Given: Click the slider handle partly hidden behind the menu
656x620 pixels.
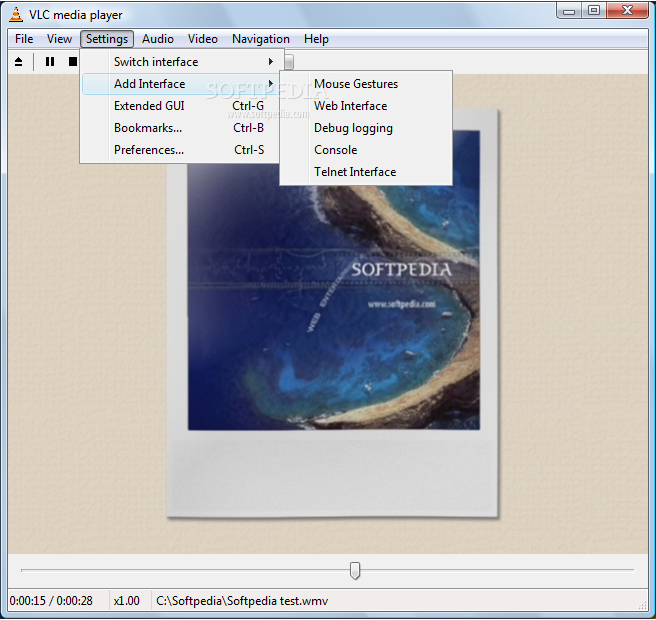Looking at the screenshot, I should 289,62.
